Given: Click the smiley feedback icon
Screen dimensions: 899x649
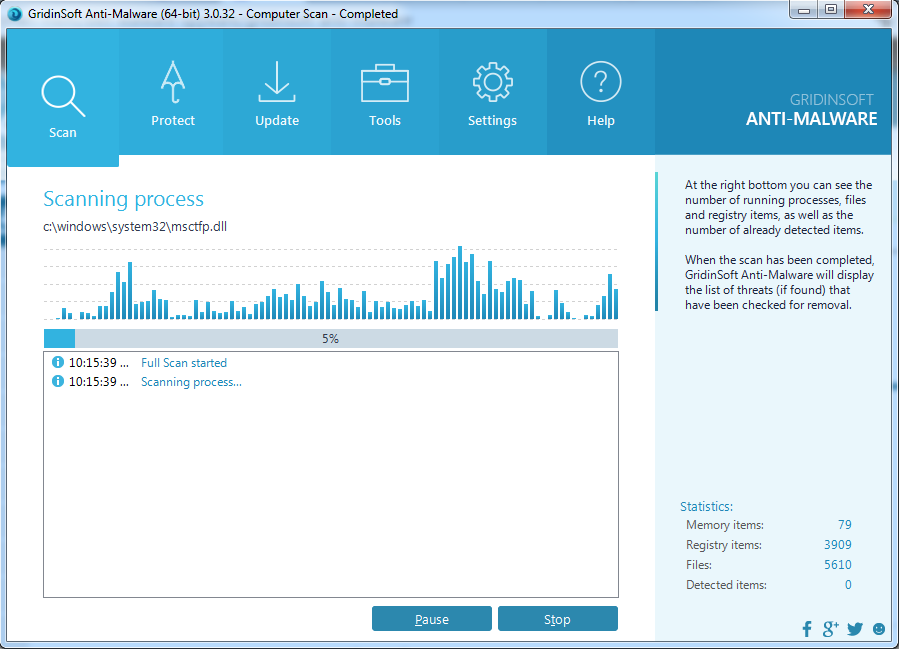Looking at the screenshot, I should tap(879, 629).
